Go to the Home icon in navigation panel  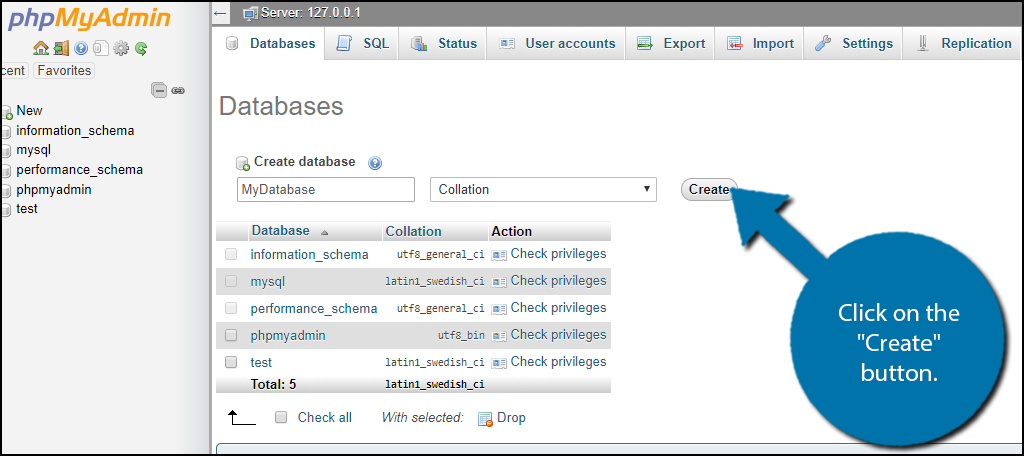(x=41, y=48)
